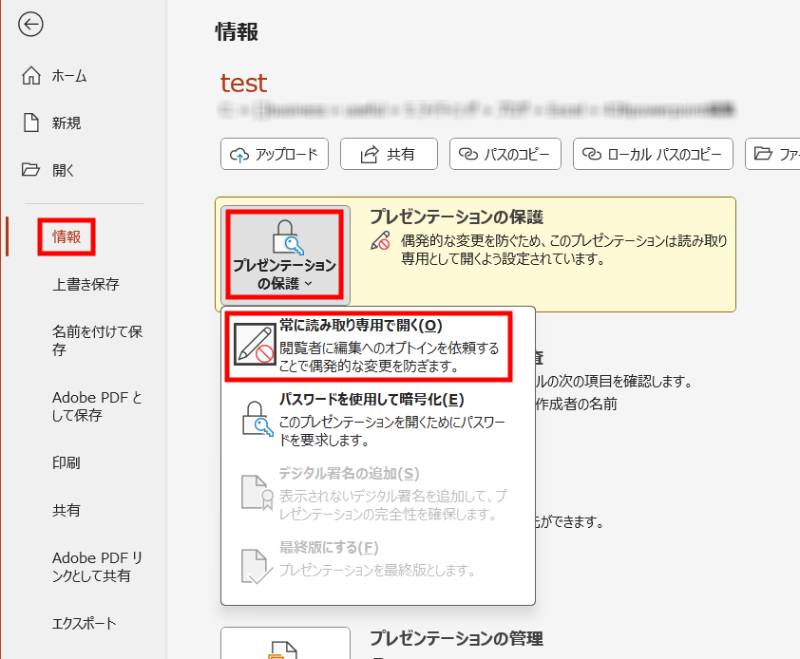This screenshot has width=800, height=659.
Task: Switch to the 情報 section
Action: (x=65, y=238)
